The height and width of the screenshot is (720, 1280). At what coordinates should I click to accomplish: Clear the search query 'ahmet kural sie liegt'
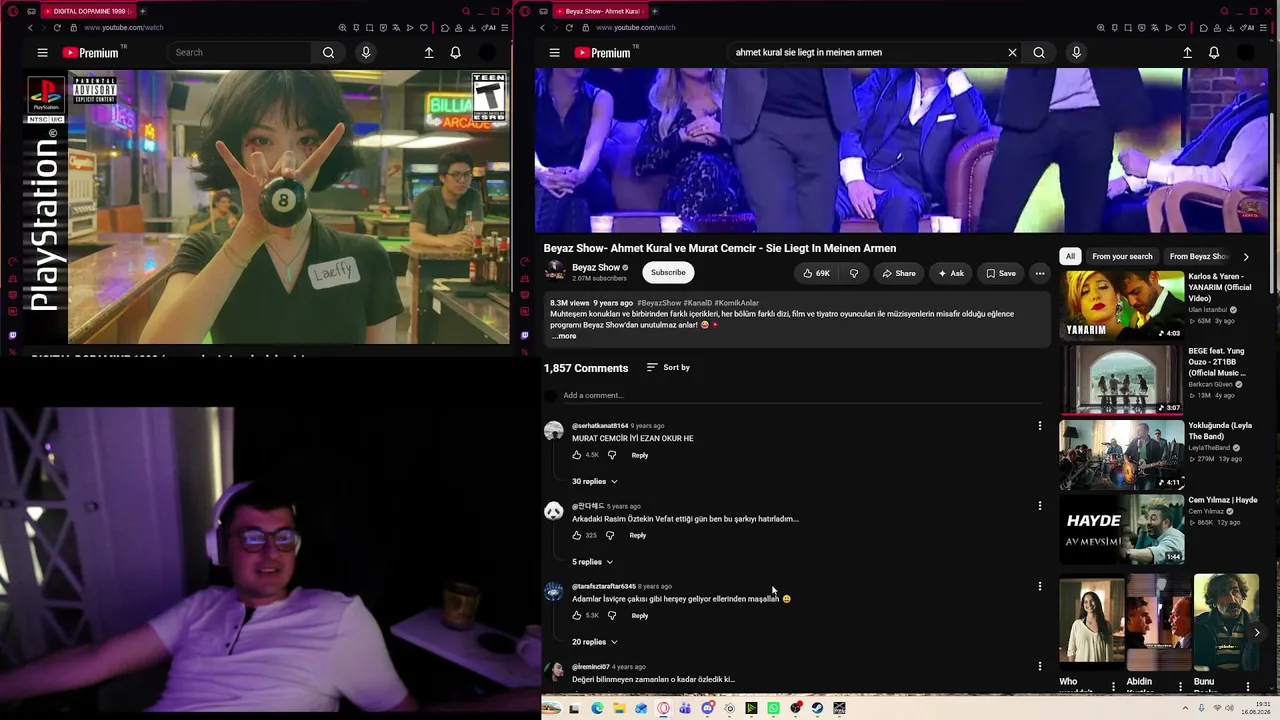1012,53
